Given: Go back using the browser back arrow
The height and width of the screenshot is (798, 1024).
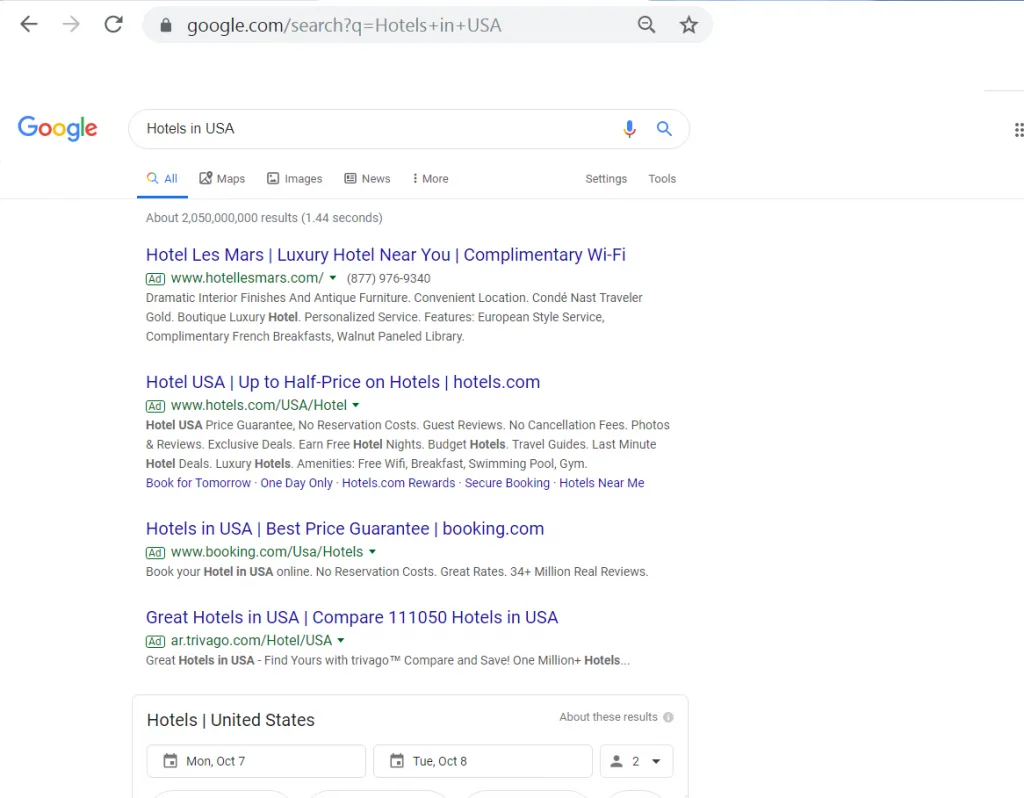Looking at the screenshot, I should [x=29, y=25].
